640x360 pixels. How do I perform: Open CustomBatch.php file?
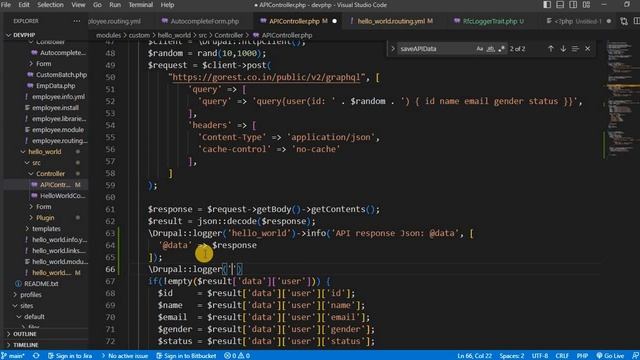(61, 75)
